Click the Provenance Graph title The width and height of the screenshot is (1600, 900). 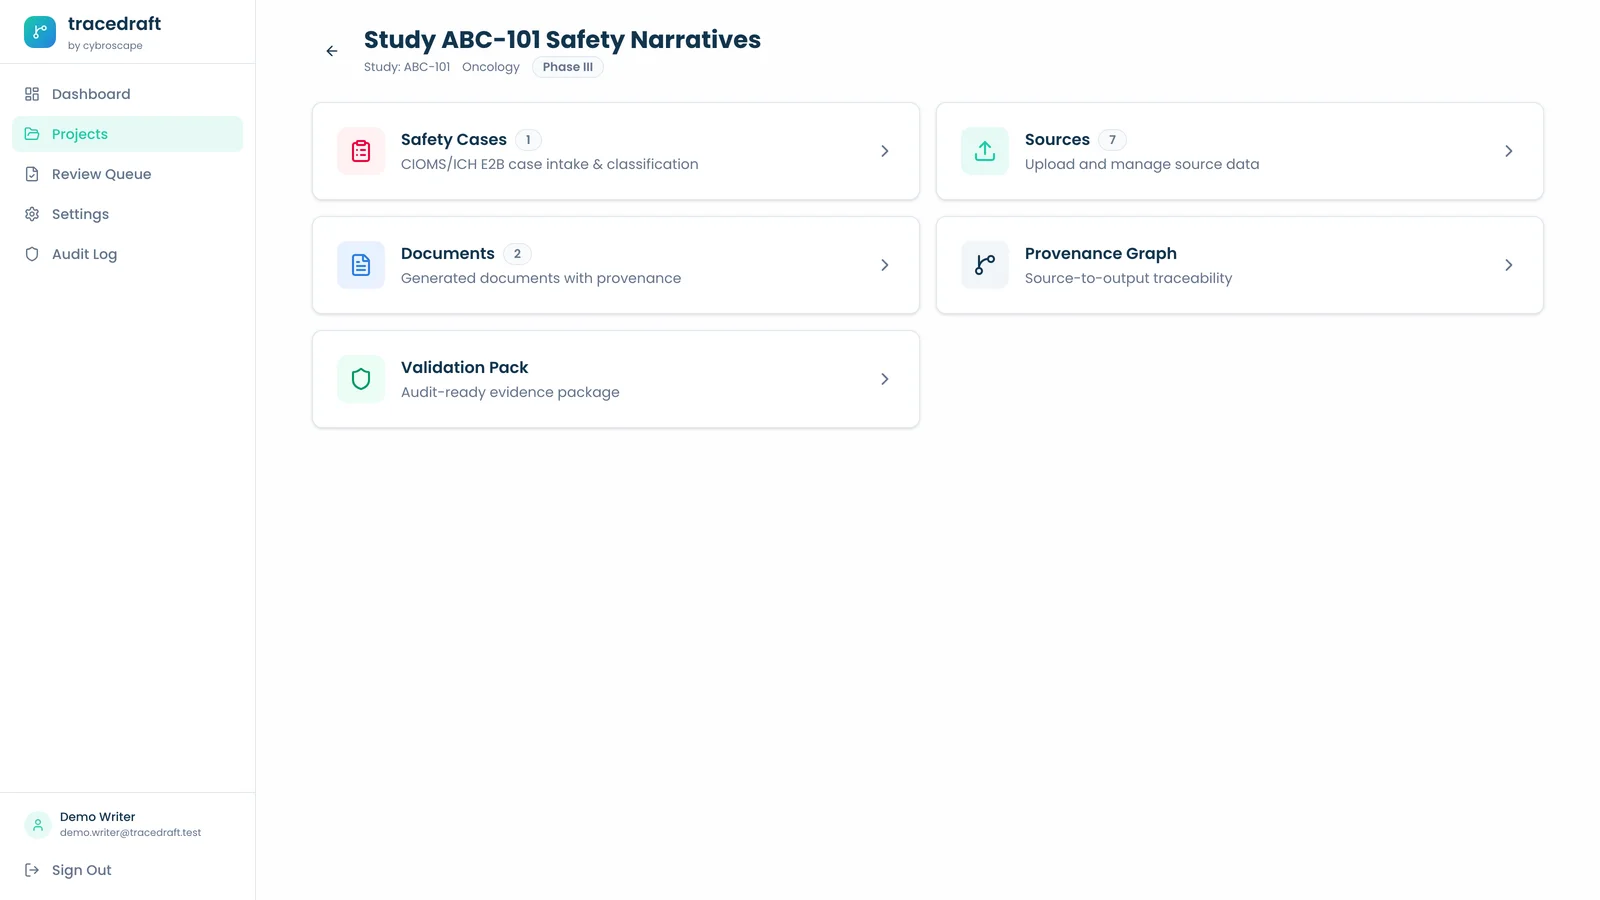(x=1101, y=254)
